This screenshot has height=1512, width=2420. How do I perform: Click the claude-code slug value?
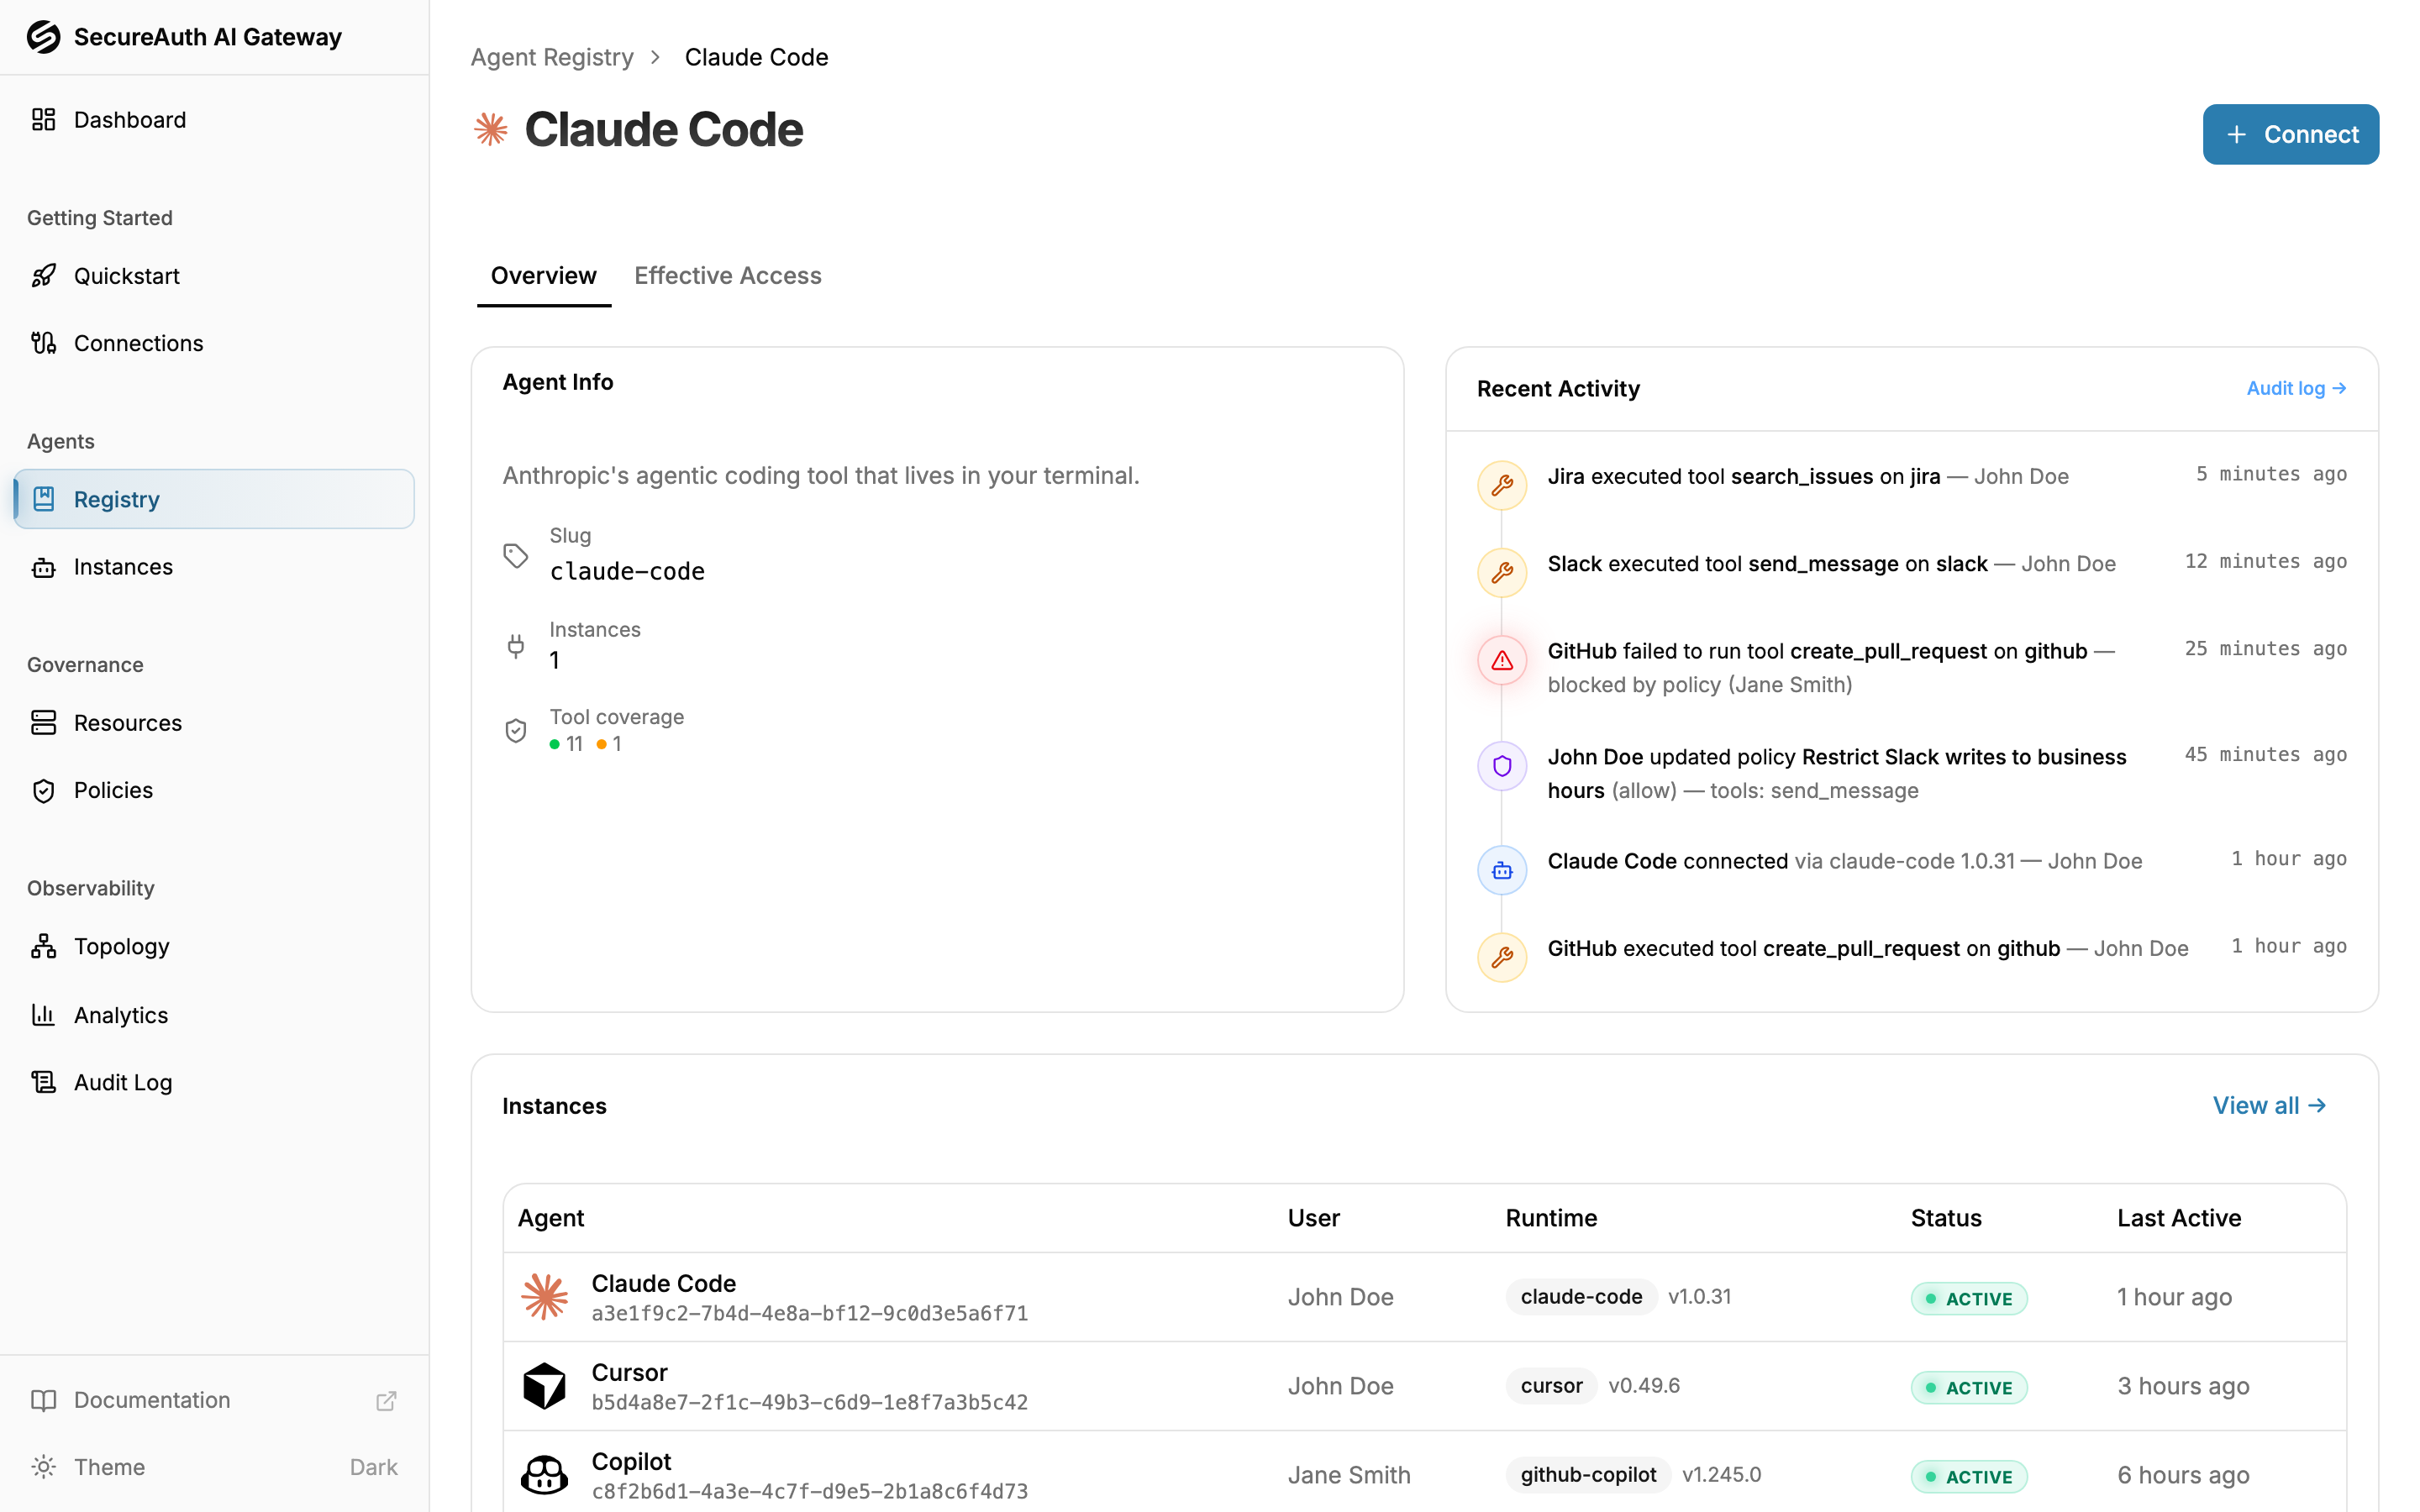627,571
